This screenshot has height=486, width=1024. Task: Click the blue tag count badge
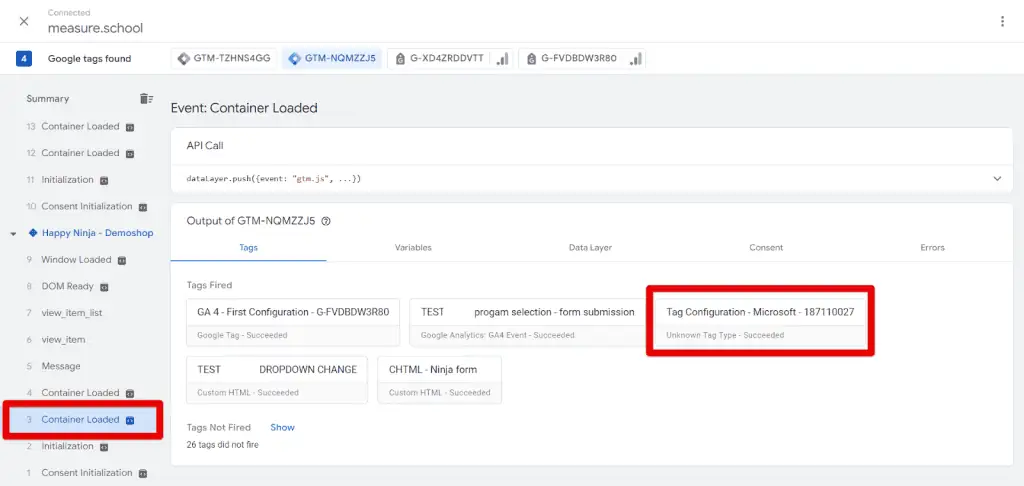point(24,59)
